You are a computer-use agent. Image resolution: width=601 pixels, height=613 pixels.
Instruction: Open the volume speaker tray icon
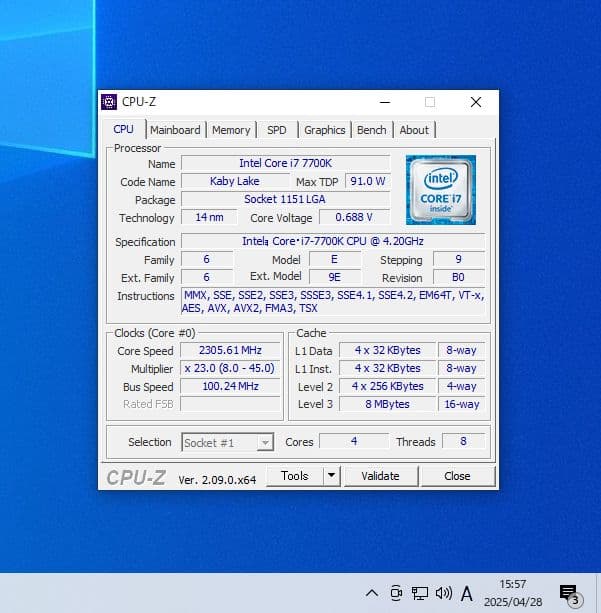coord(443,593)
